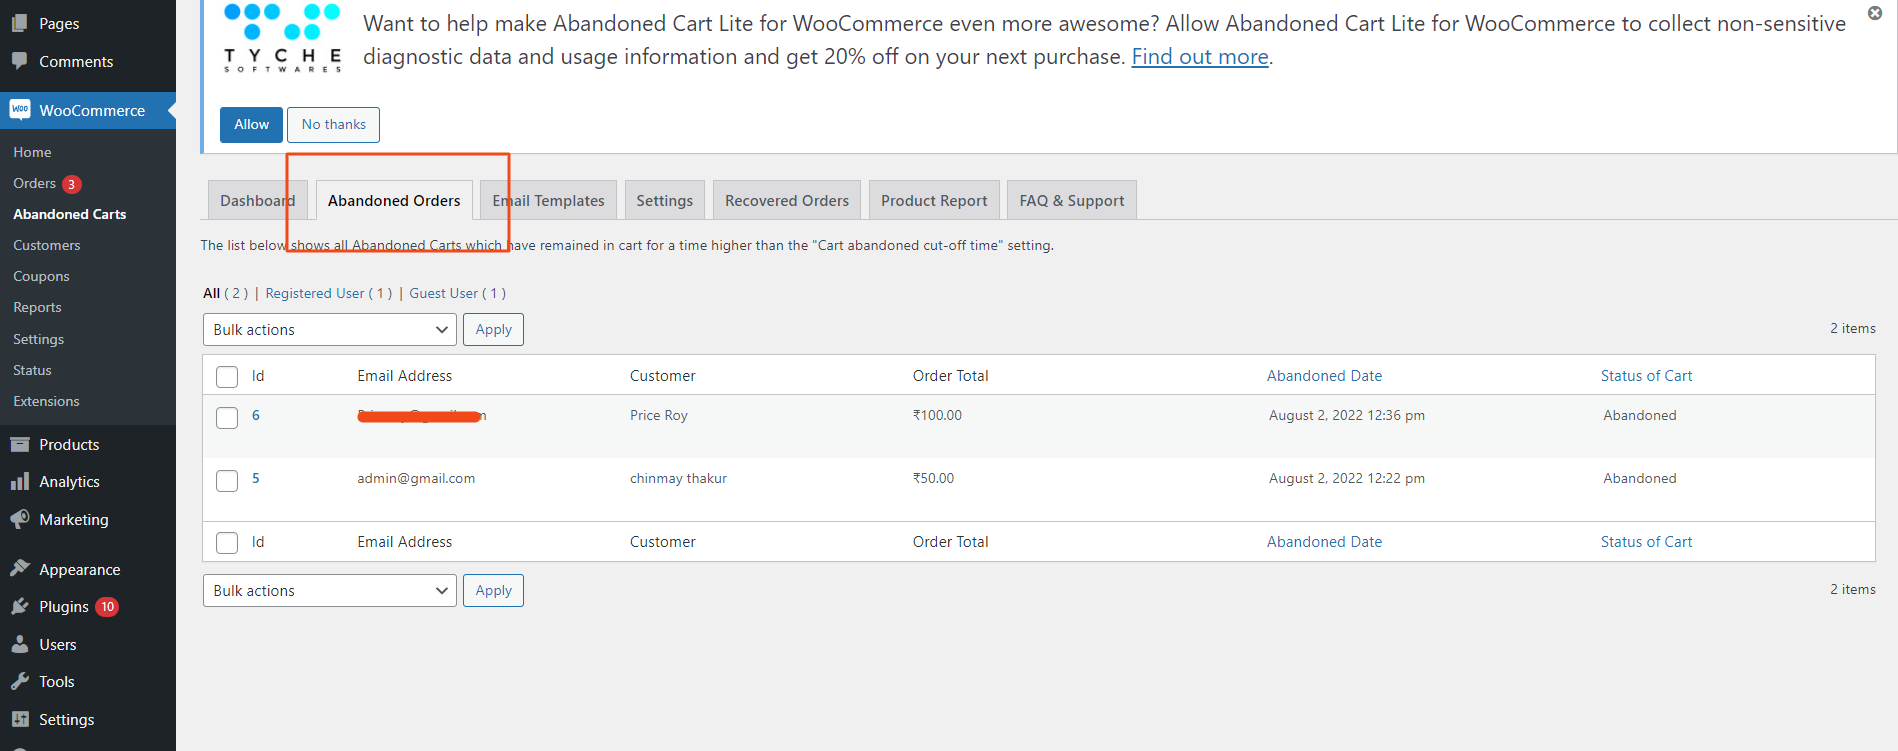This screenshot has height=751, width=1898.
Task: Dismiss the Tyche notice with X icon
Action: click(1875, 13)
